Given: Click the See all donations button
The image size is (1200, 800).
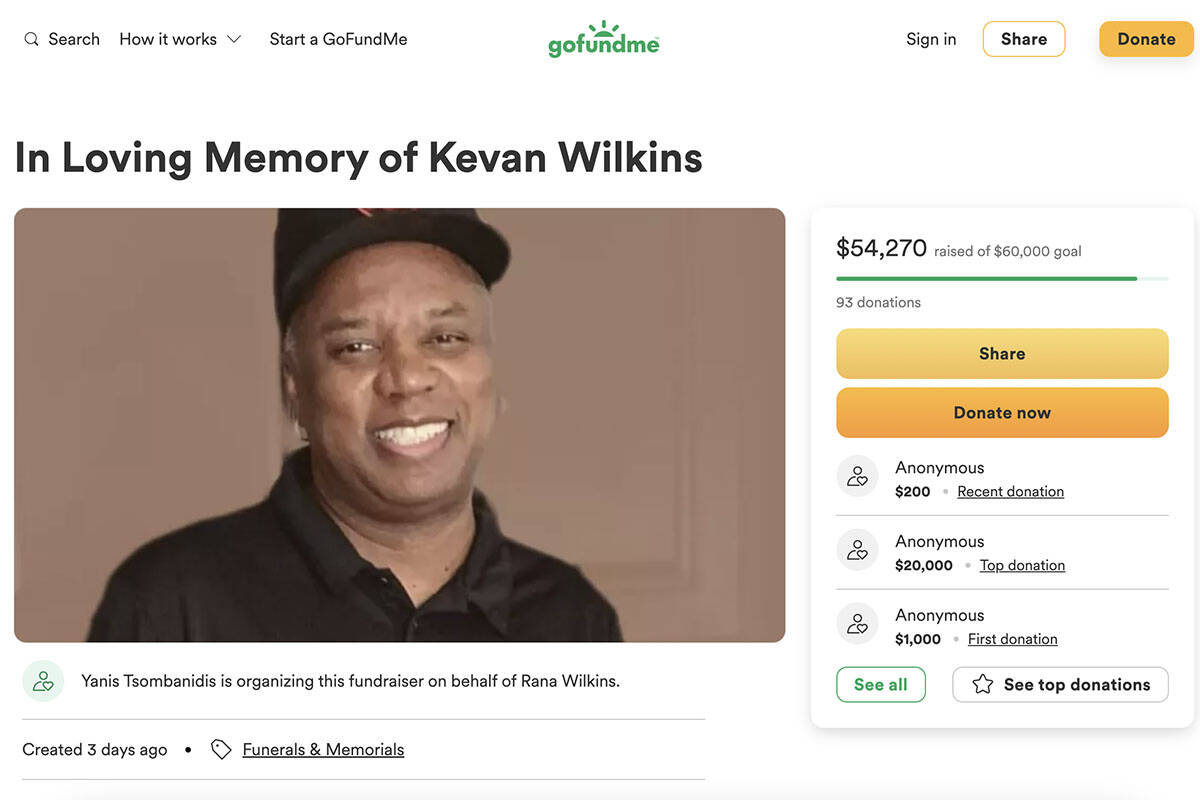Looking at the screenshot, I should [x=881, y=684].
